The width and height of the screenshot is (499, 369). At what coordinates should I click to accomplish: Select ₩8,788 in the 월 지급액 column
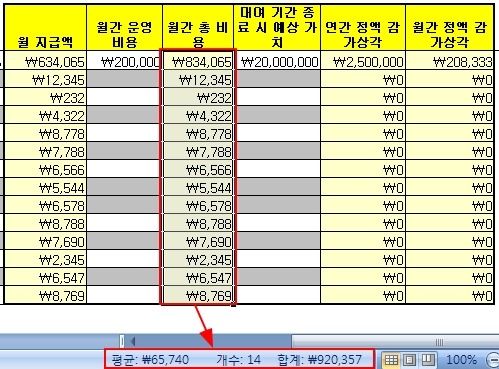pos(45,223)
